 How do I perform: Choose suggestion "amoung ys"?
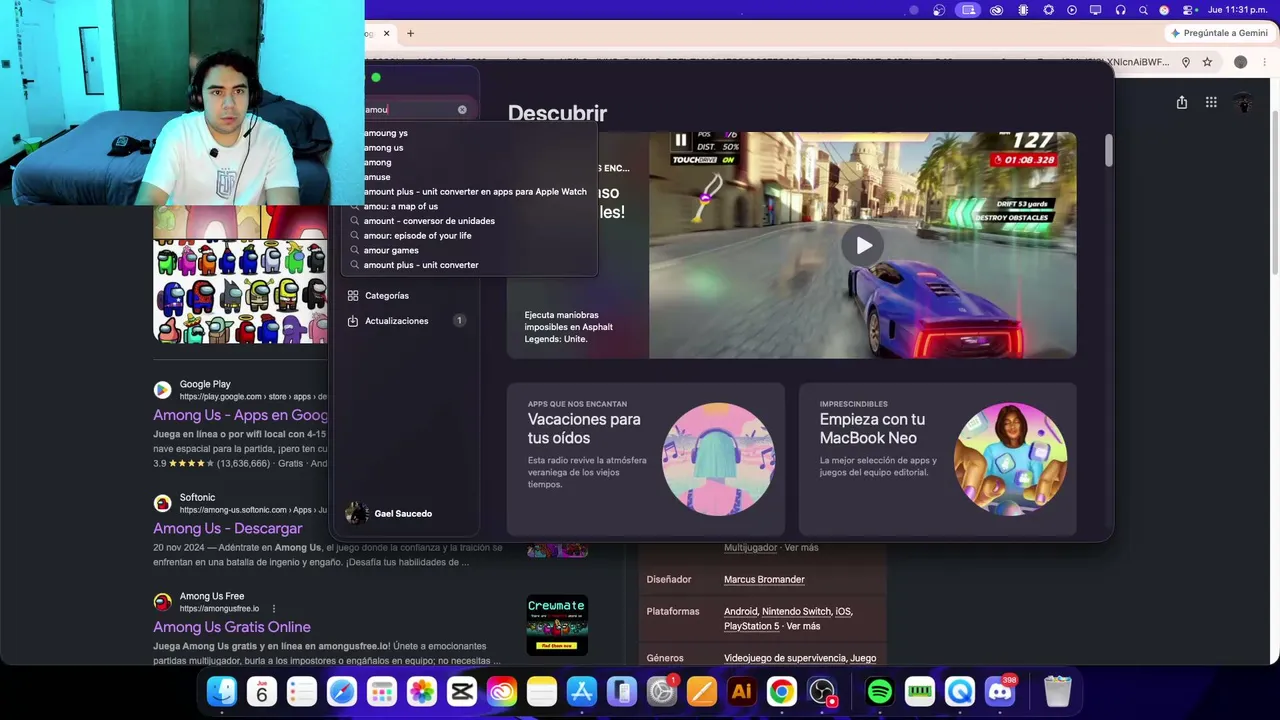click(x=385, y=133)
